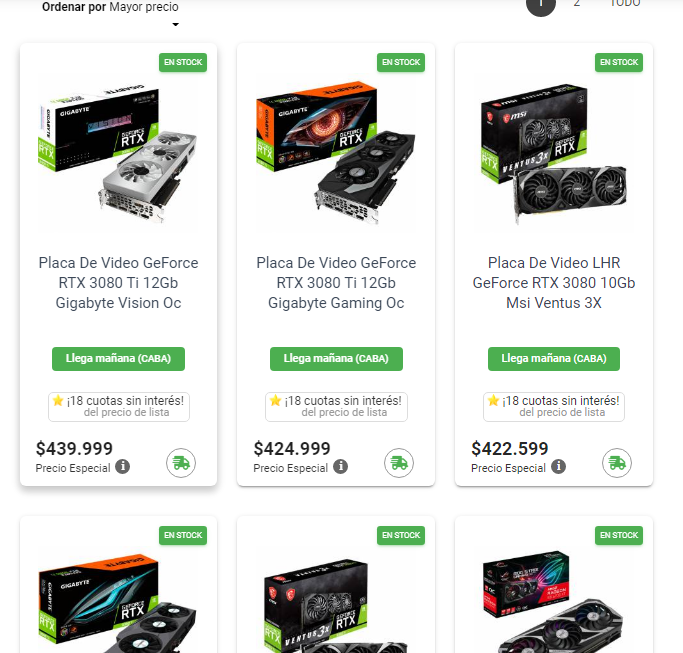Go to page 2 of results
This screenshot has height=653, width=683.
(x=577, y=3)
